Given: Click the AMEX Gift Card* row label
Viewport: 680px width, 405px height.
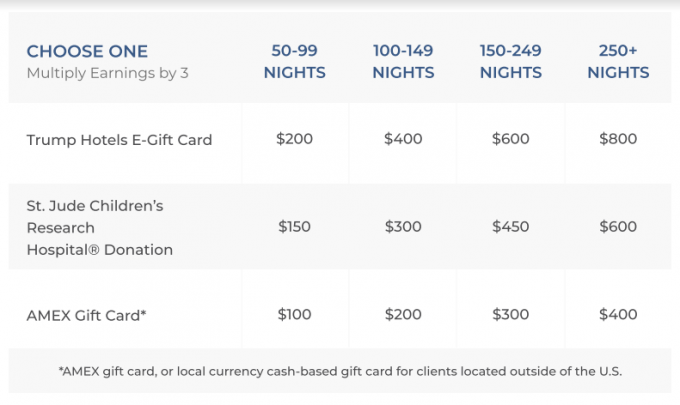Looking at the screenshot, I should pyautogui.click(x=87, y=314).
